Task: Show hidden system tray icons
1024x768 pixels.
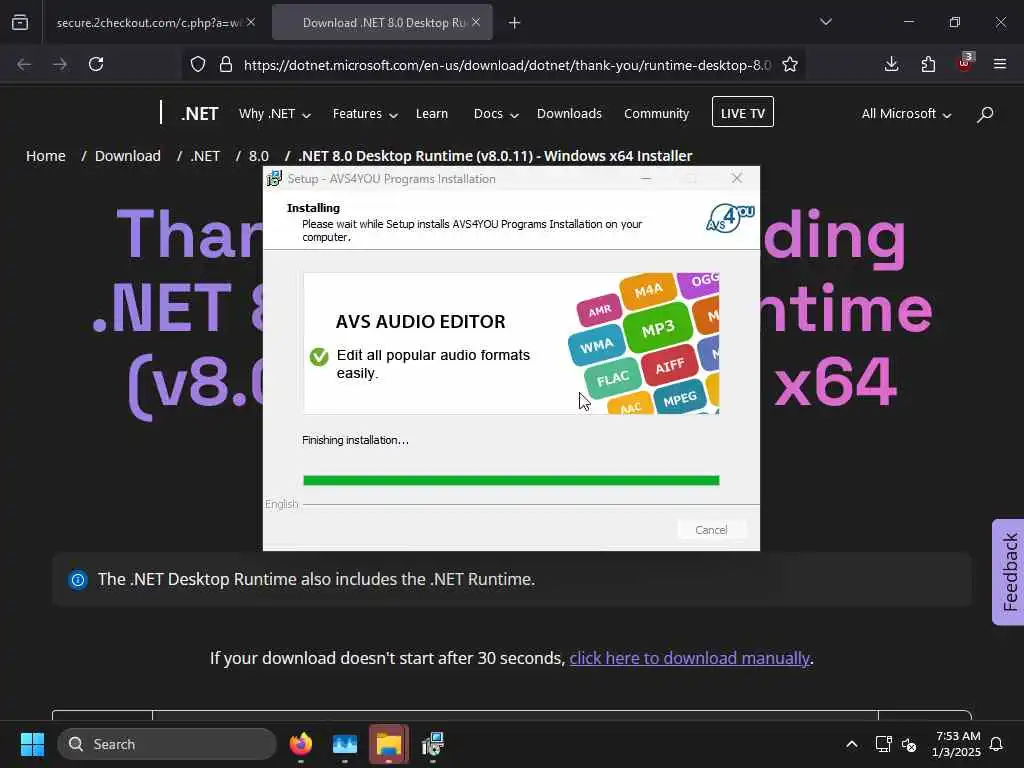Action: click(x=852, y=744)
